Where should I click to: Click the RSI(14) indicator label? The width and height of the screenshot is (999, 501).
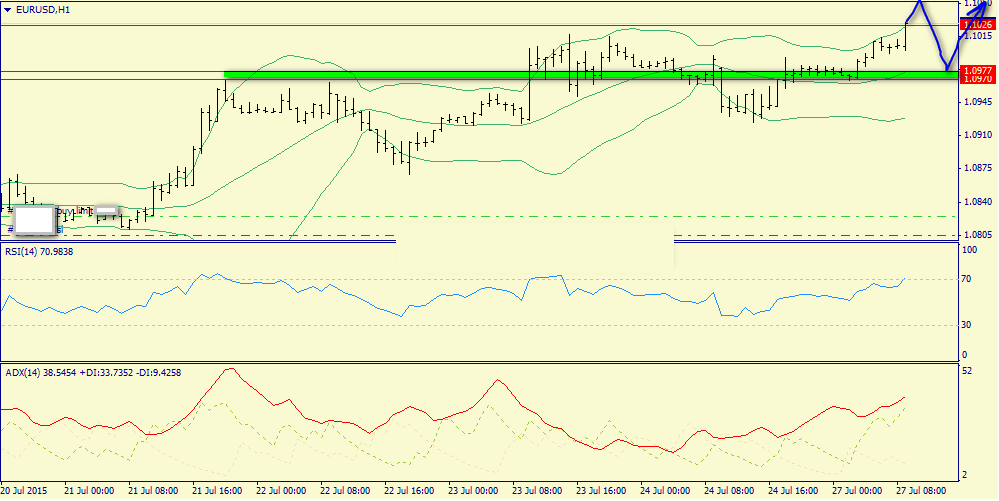click(x=40, y=251)
